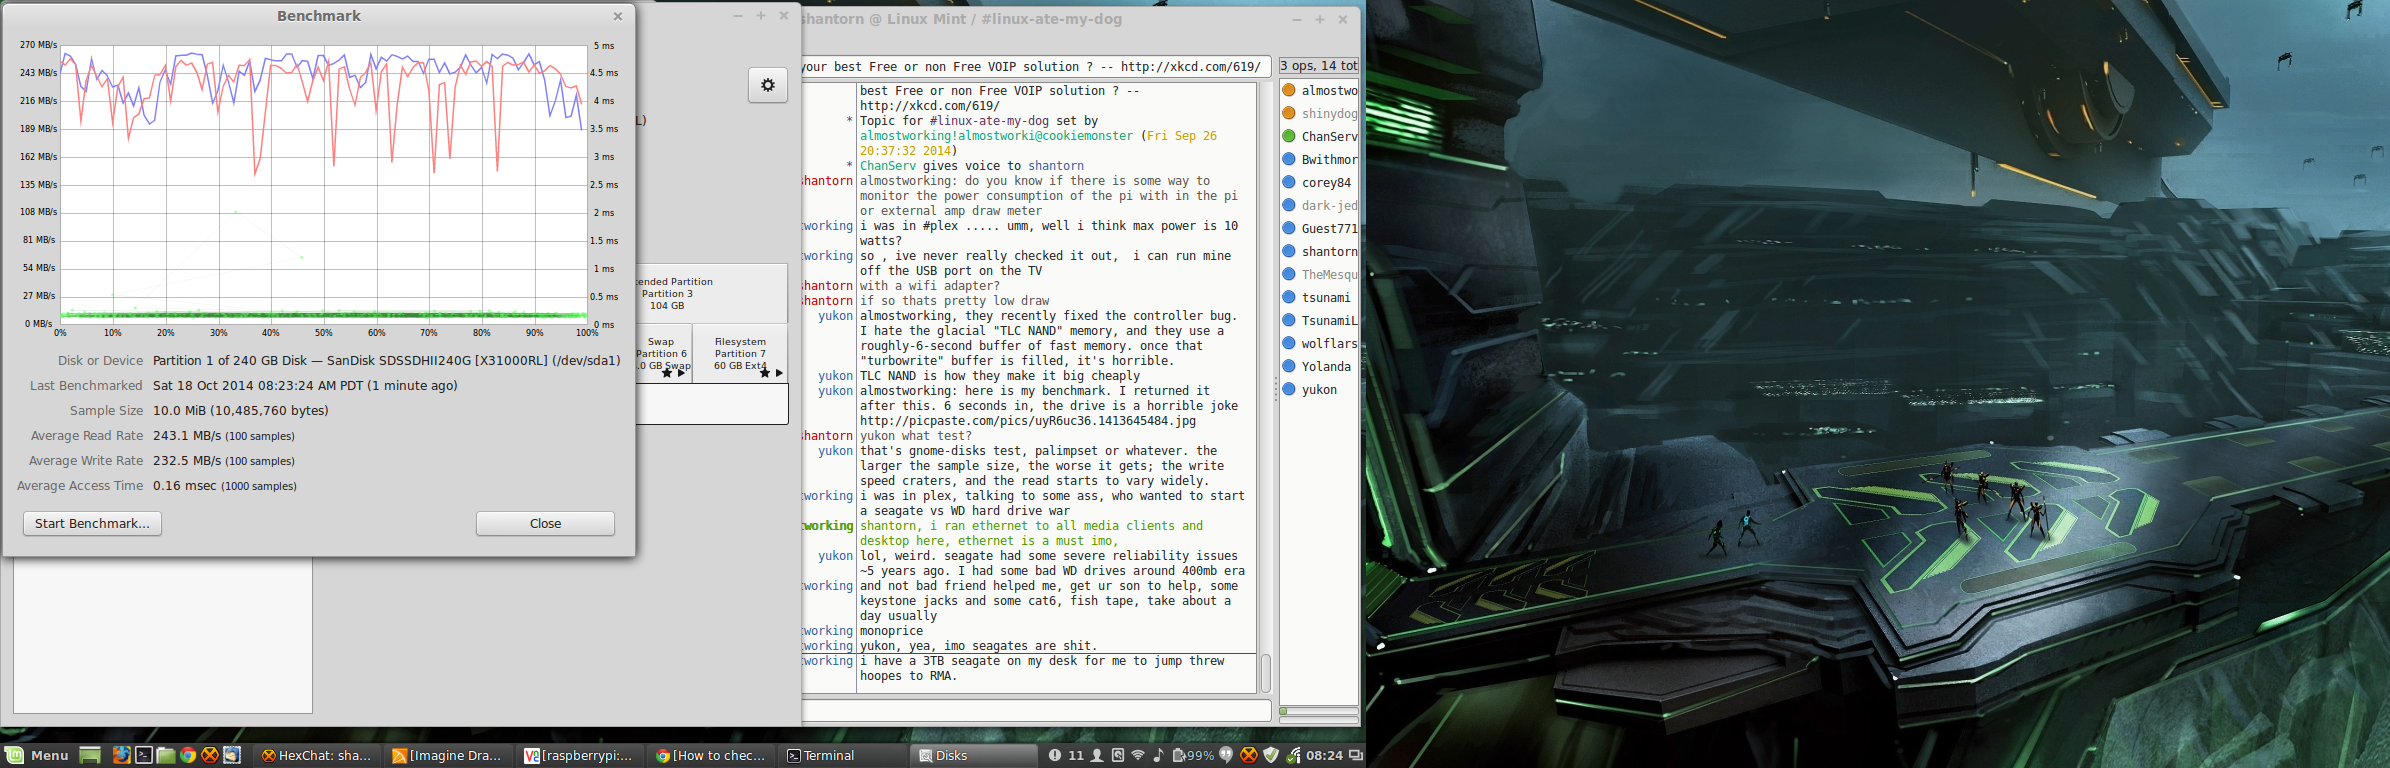Open the Wi-Fi network tray icon
Image resolution: width=2390 pixels, height=768 pixels.
(x=1137, y=755)
